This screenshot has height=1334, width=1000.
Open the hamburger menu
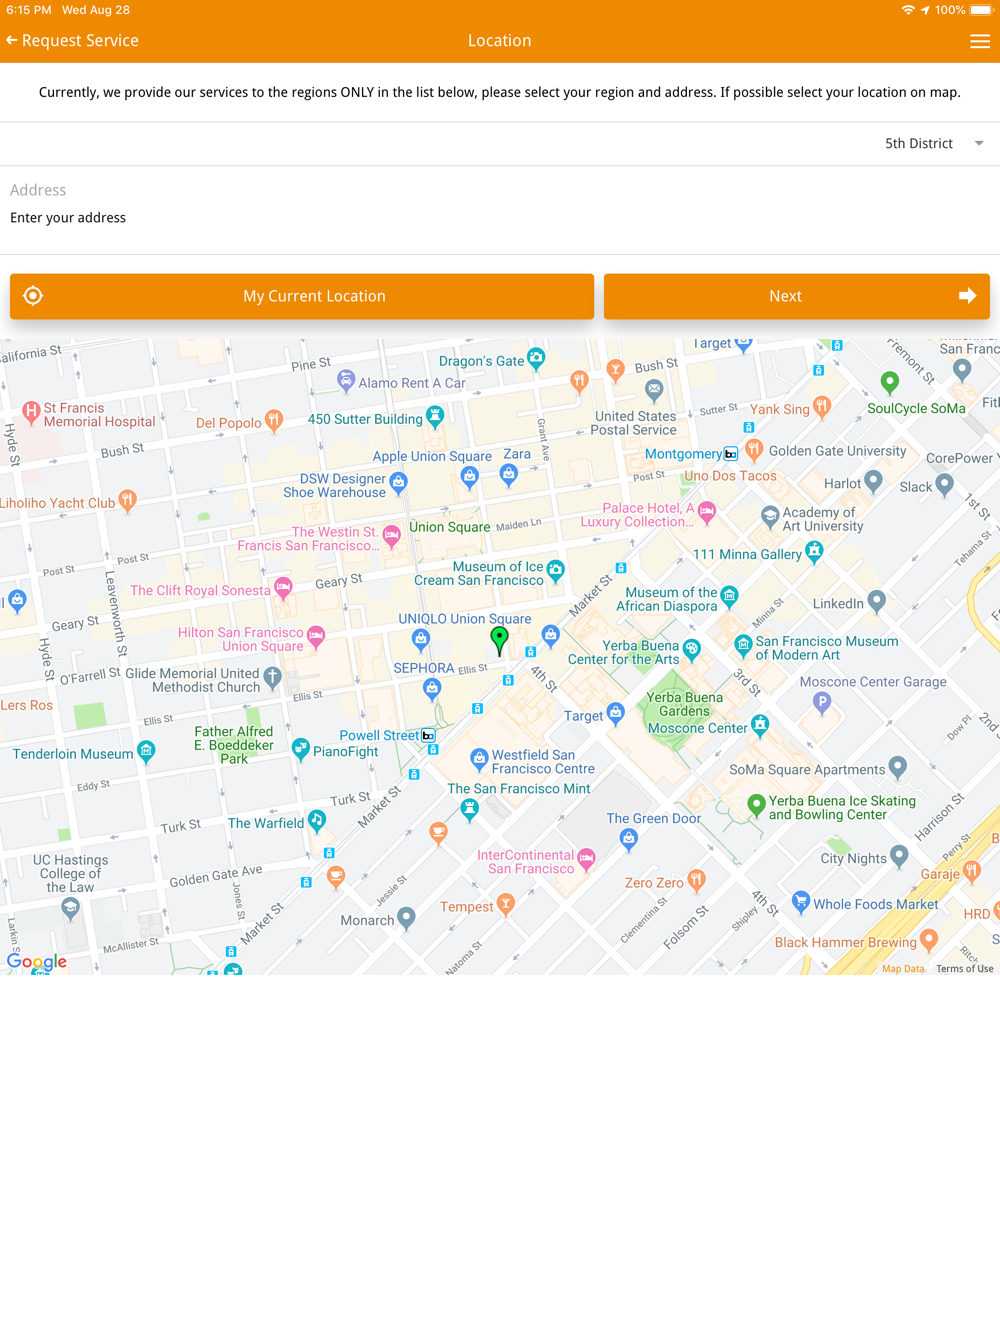pyautogui.click(x=980, y=41)
